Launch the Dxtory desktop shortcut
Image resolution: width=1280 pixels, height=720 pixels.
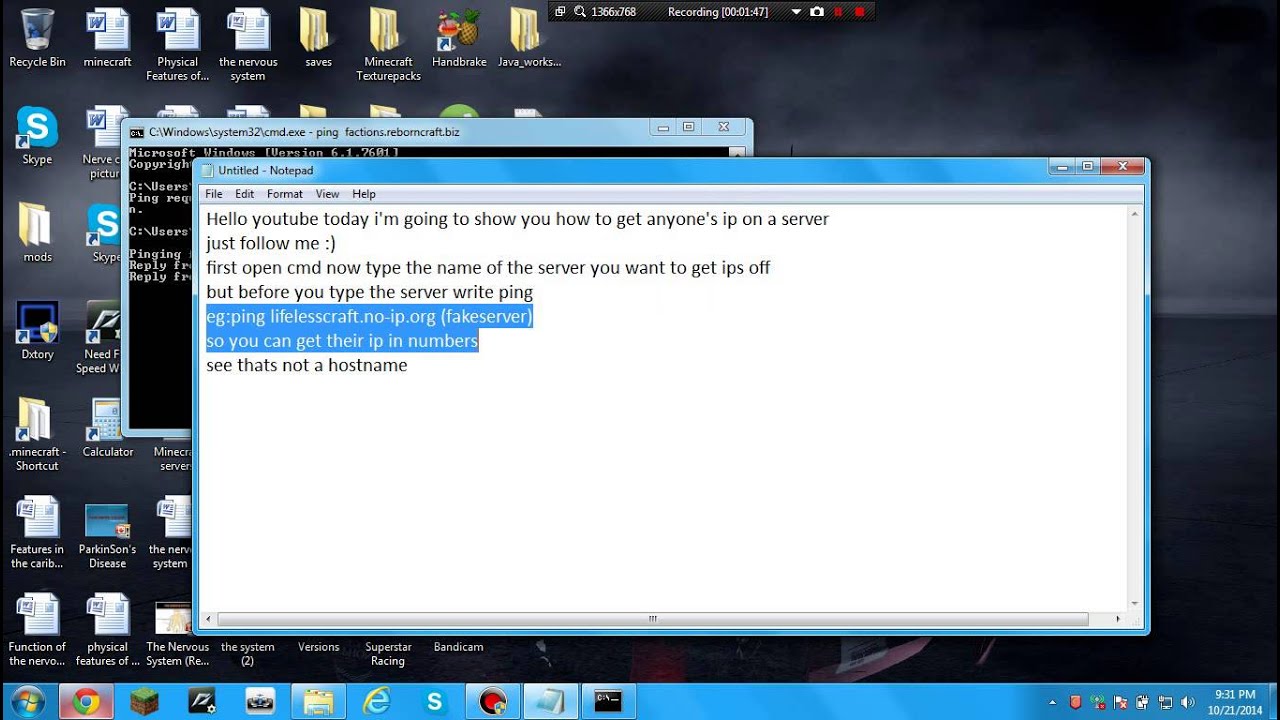click(x=37, y=330)
